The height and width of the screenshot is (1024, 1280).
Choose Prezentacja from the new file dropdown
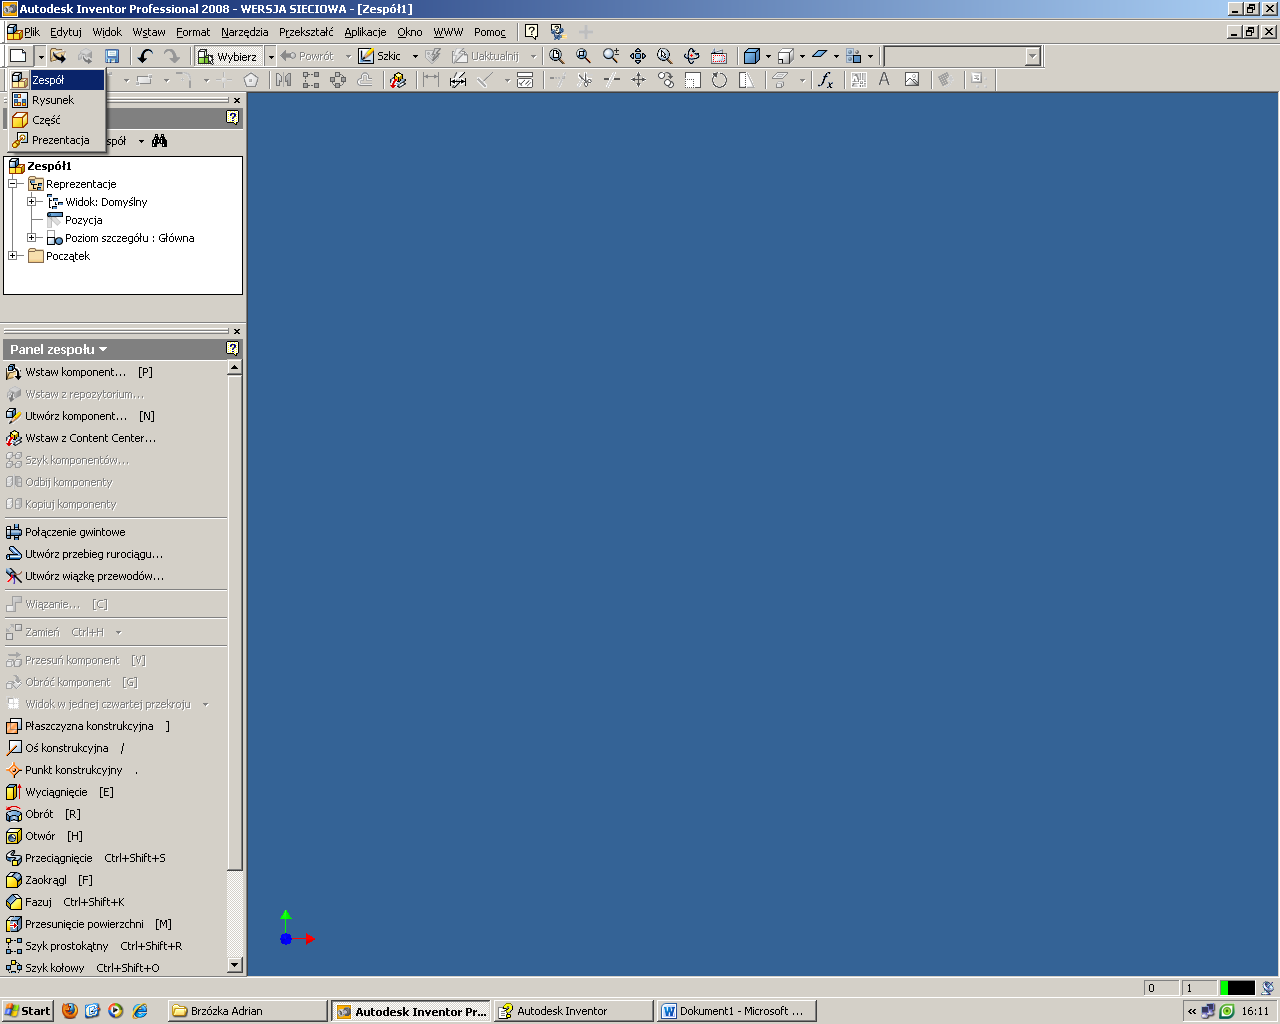tap(57, 140)
